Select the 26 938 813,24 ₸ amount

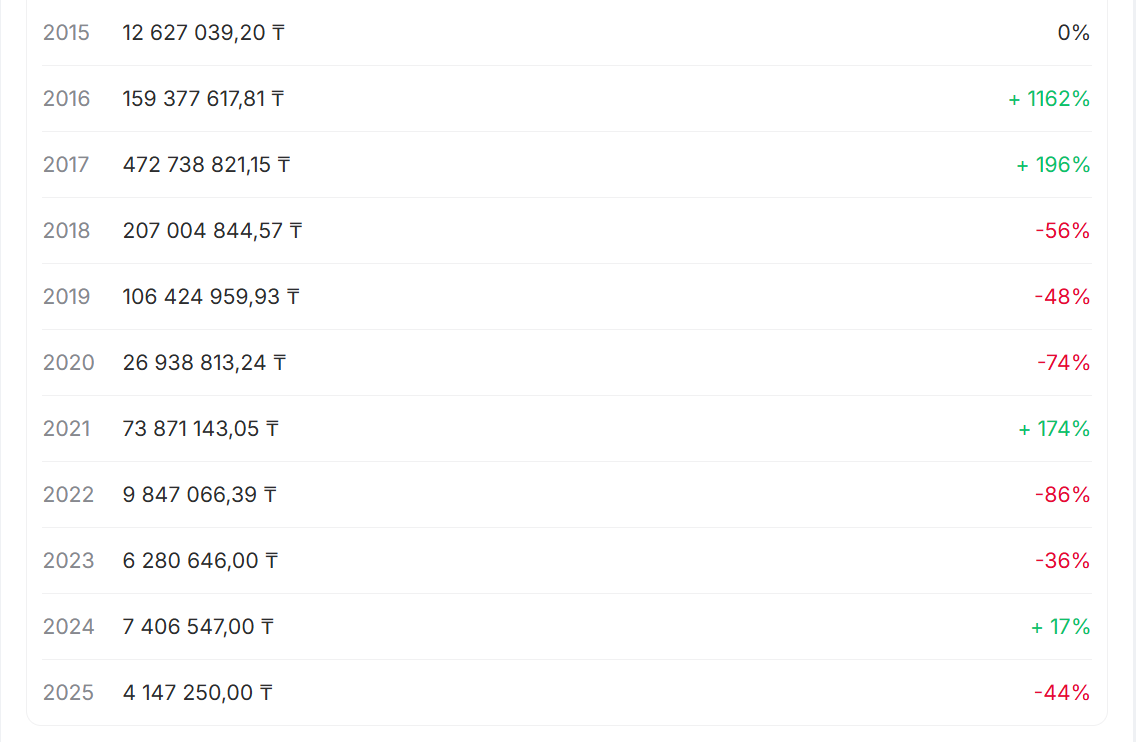[x=204, y=363]
